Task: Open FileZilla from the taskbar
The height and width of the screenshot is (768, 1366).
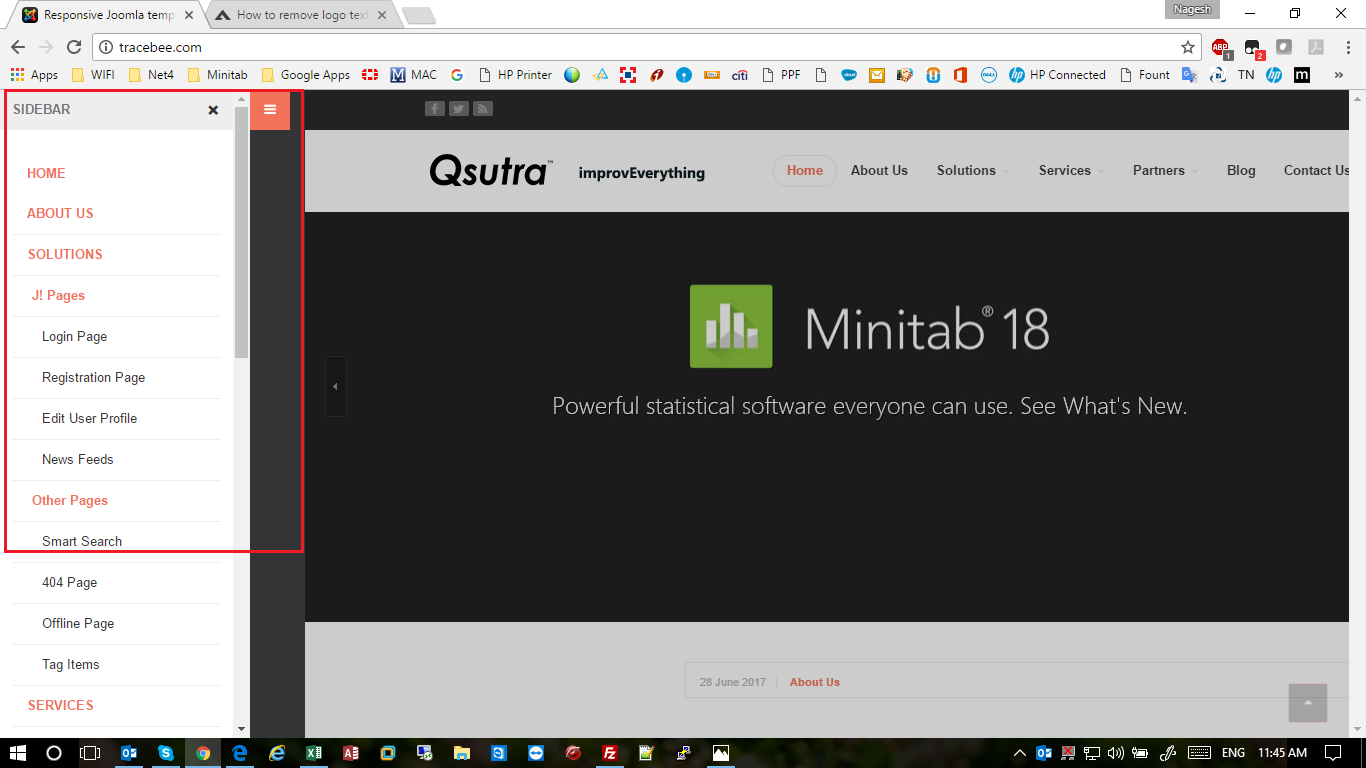Action: pos(609,753)
